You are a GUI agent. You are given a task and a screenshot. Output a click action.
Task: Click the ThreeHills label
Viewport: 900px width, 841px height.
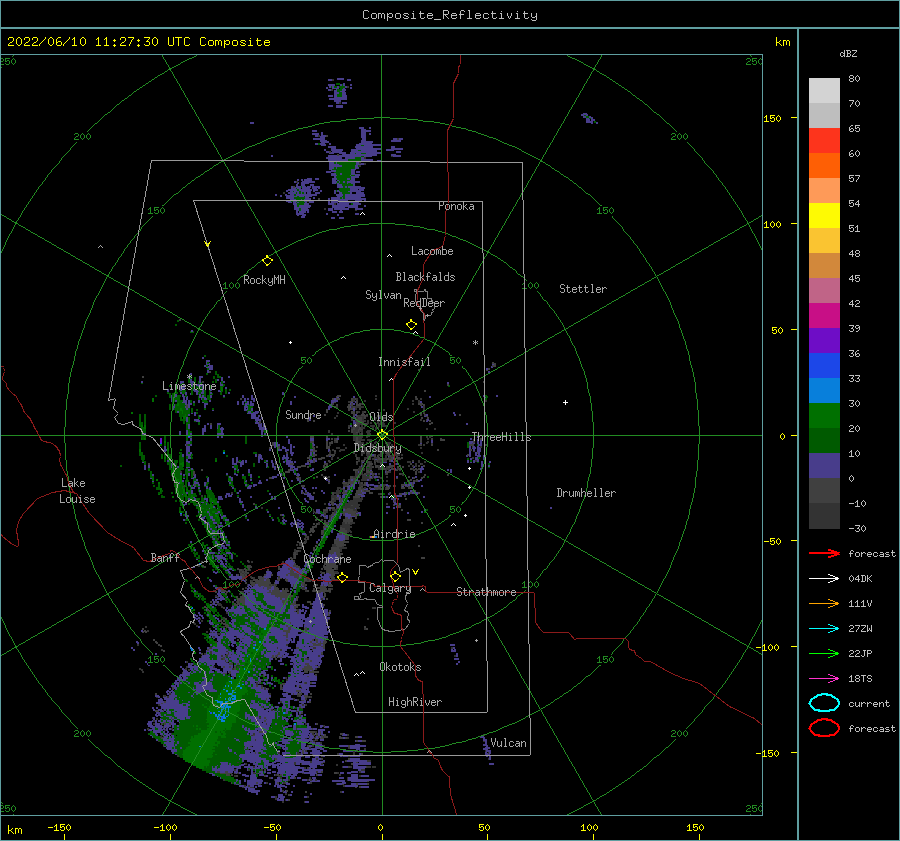(x=501, y=437)
